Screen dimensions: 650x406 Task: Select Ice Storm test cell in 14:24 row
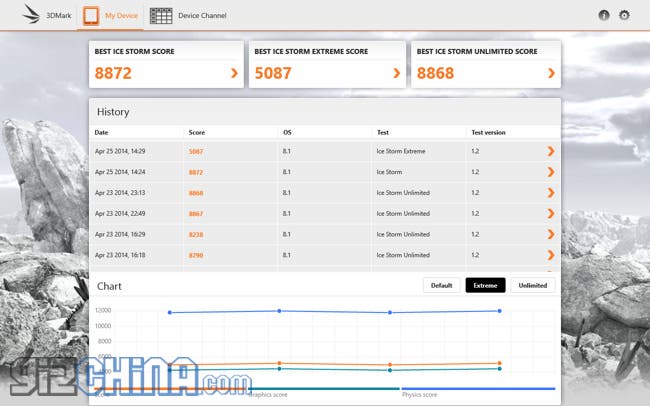pyautogui.click(x=389, y=172)
